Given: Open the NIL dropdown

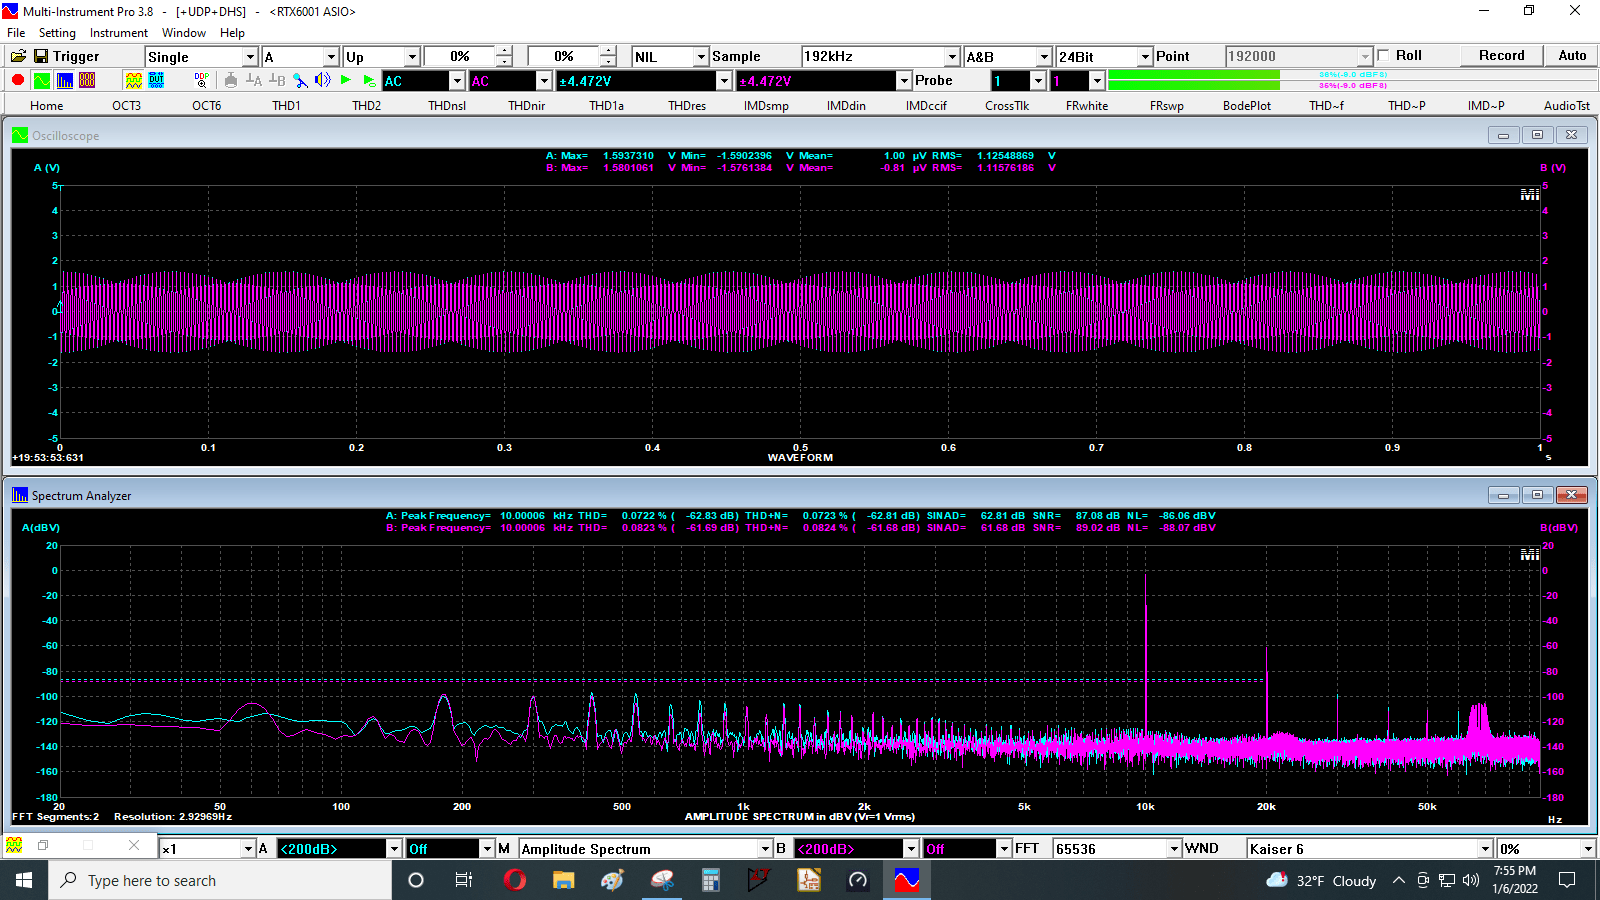Looking at the screenshot, I should (x=701, y=57).
